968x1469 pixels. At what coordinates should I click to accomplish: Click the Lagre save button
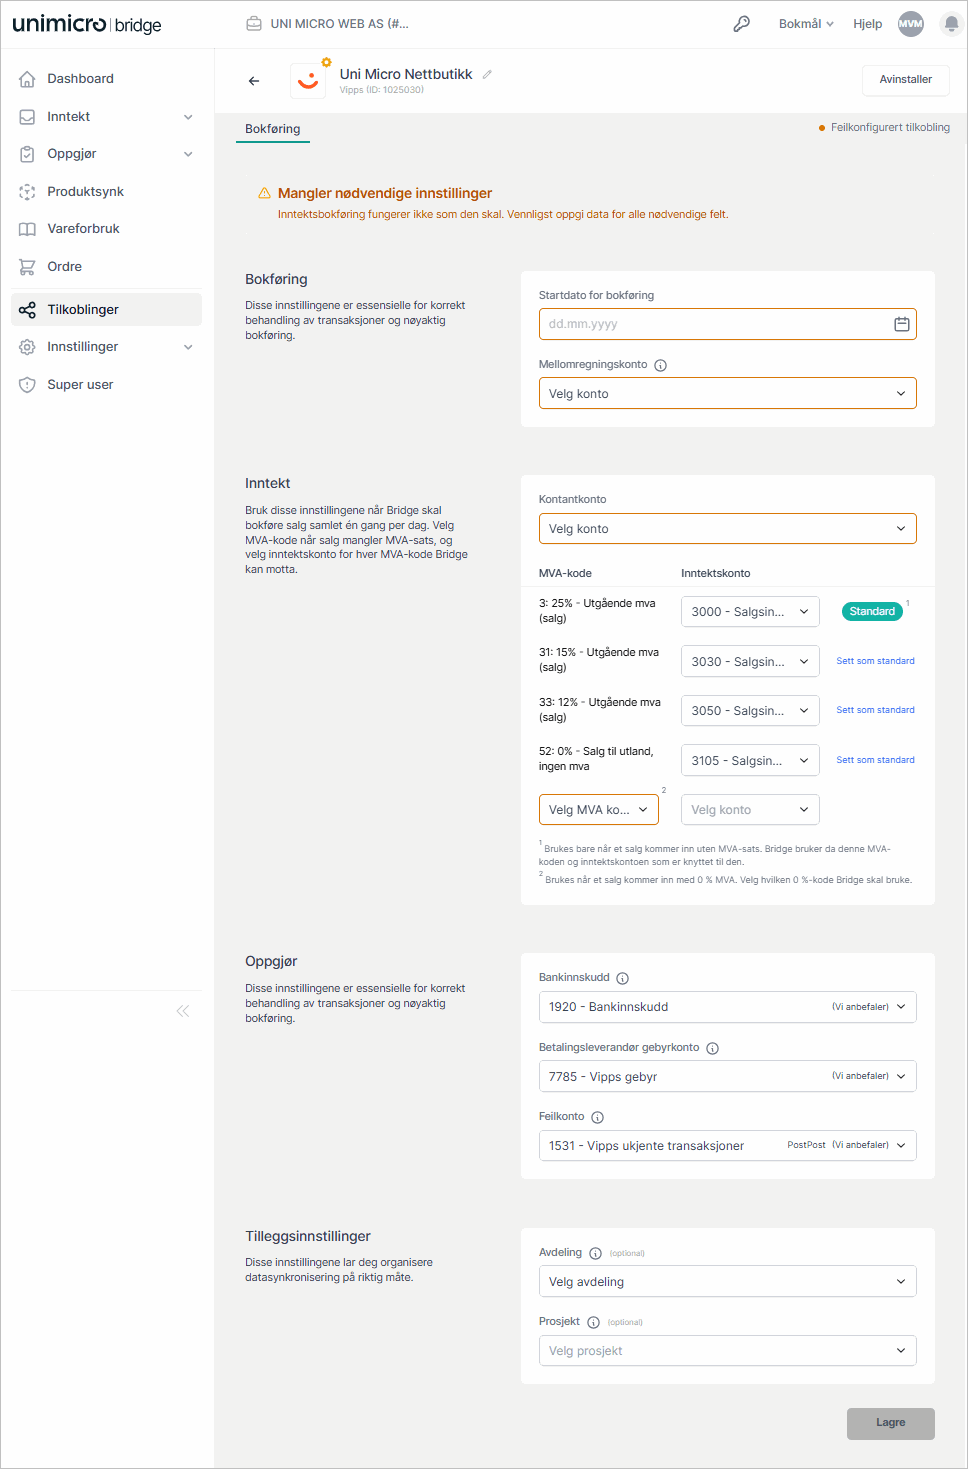pos(891,1423)
